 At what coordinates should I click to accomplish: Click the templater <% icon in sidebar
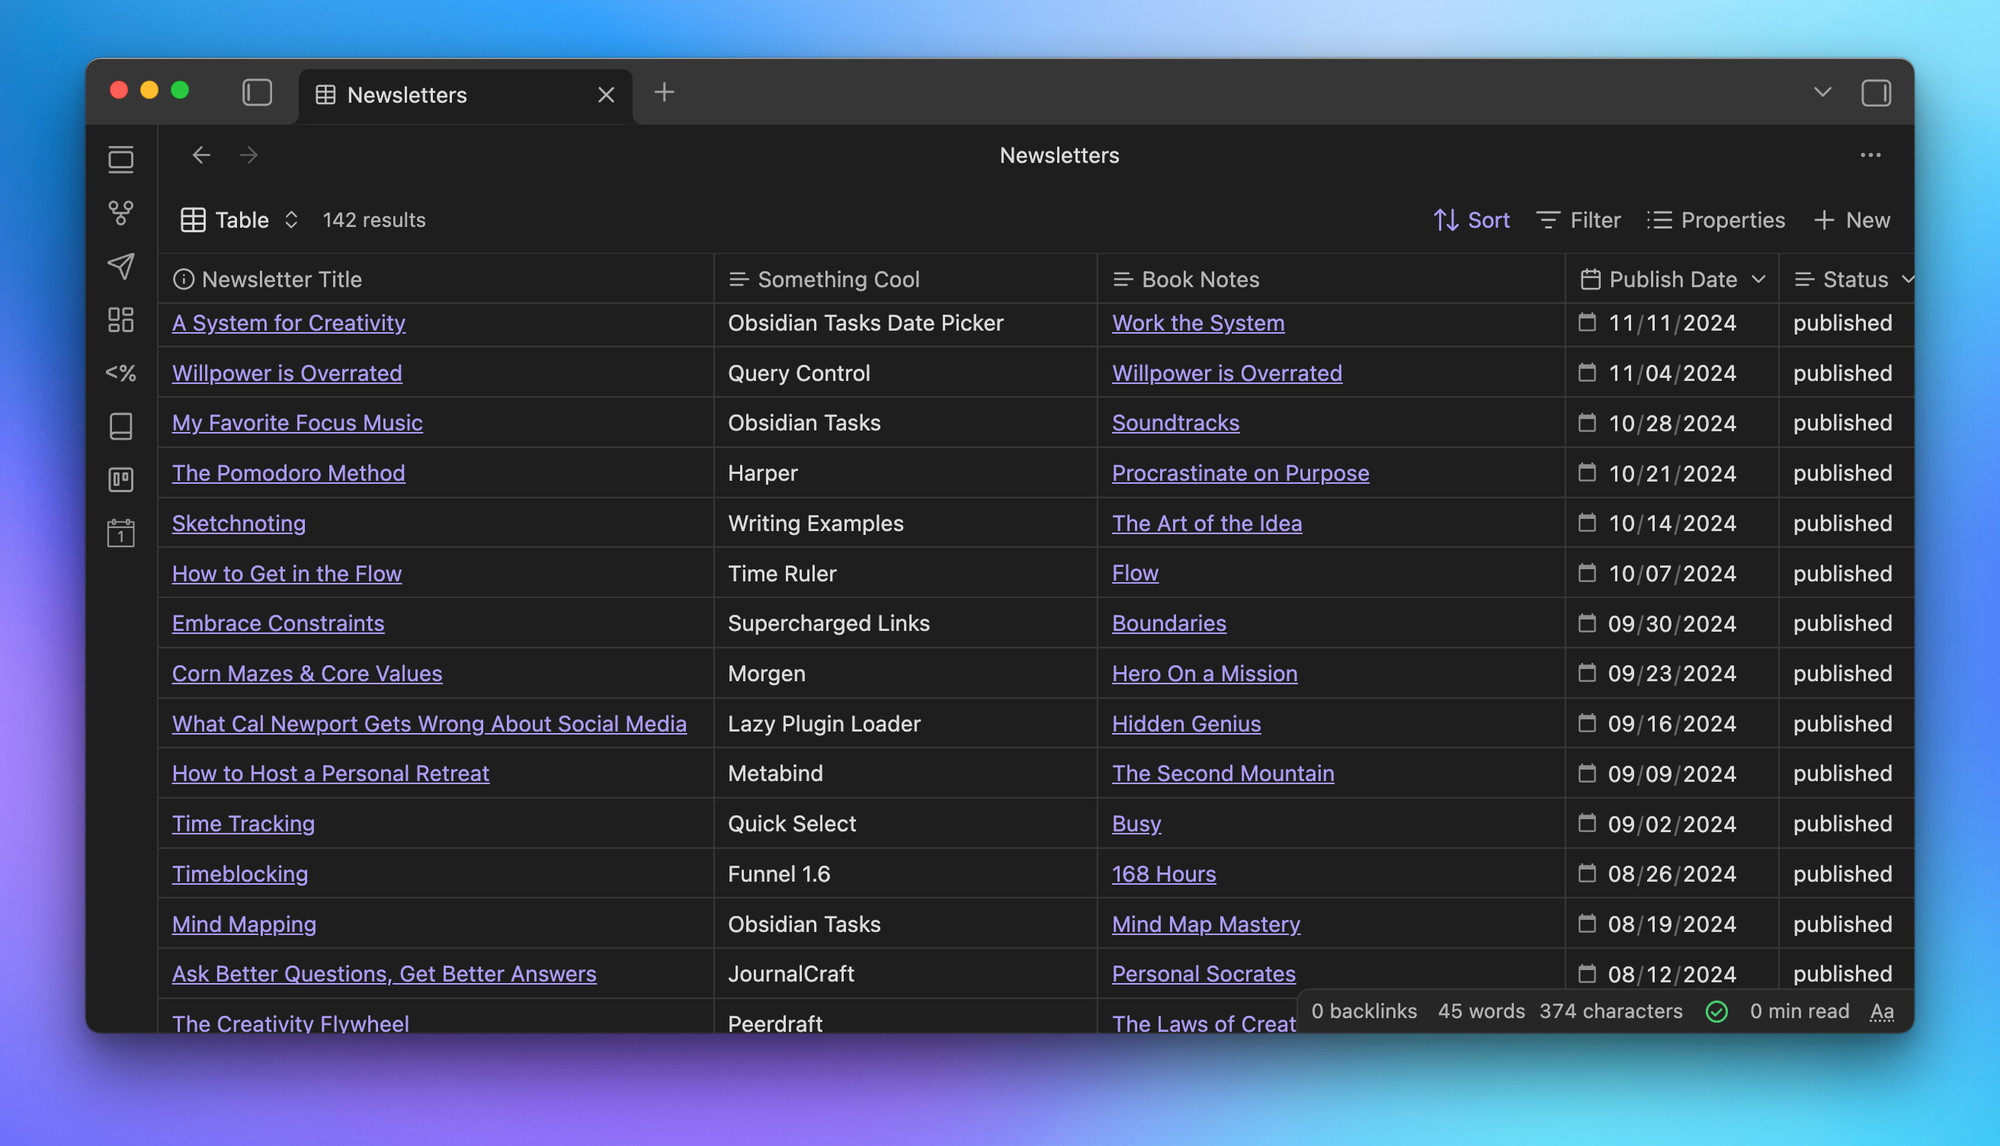tap(121, 373)
